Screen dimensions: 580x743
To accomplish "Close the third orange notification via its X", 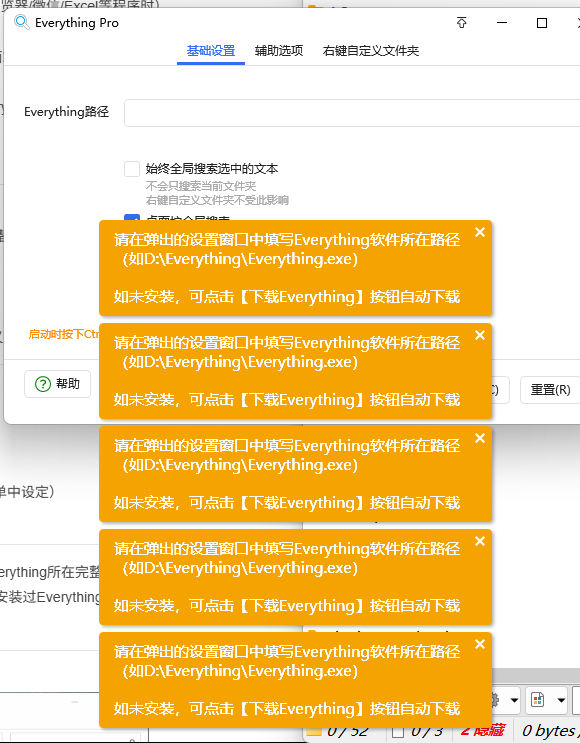I will (480, 438).
